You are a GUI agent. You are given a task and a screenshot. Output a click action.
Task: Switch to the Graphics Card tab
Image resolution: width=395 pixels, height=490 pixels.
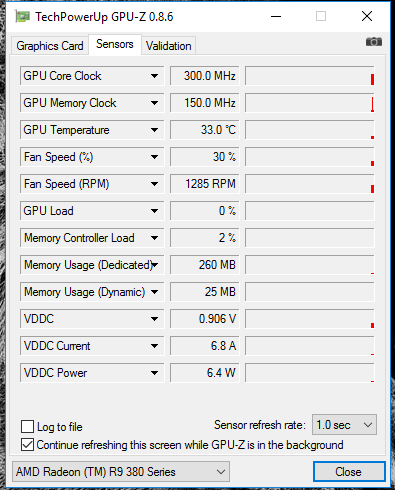[50, 46]
